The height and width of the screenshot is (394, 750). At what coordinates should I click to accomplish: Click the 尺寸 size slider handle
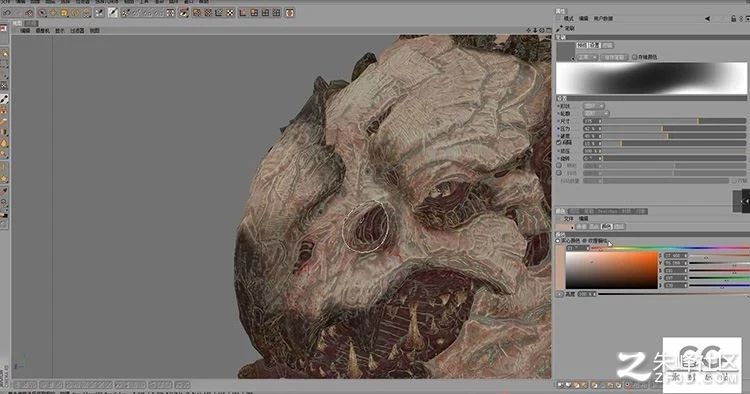698,121
